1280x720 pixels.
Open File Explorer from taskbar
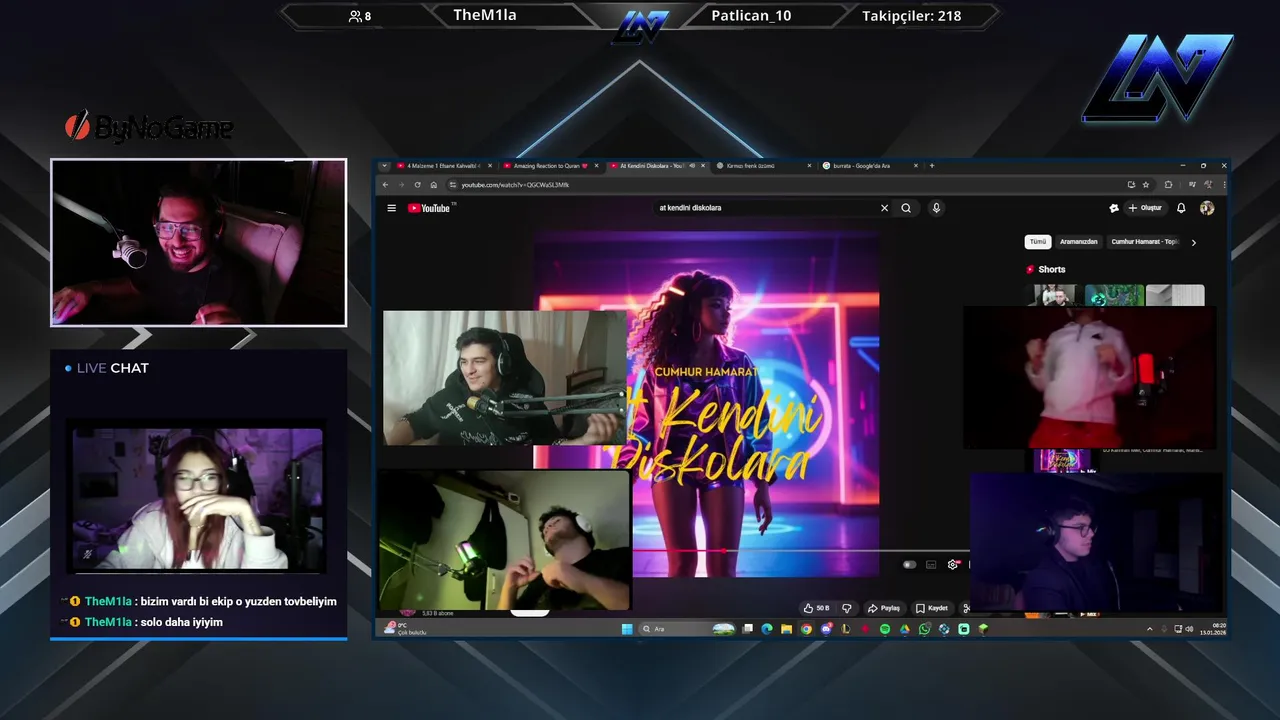tap(786, 629)
